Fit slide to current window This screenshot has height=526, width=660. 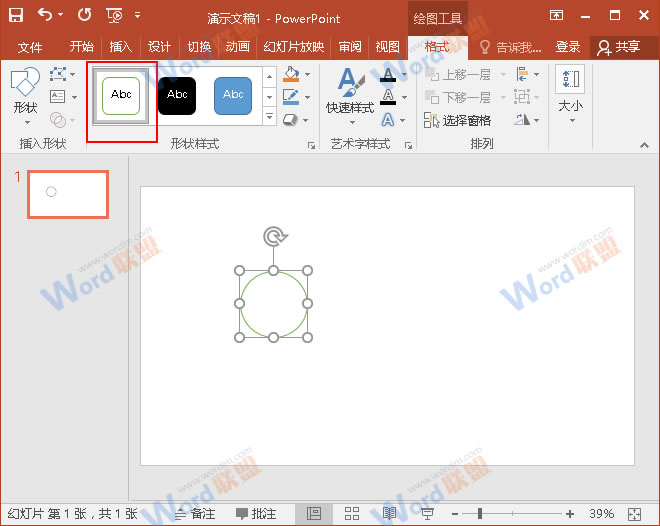tap(632, 513)
